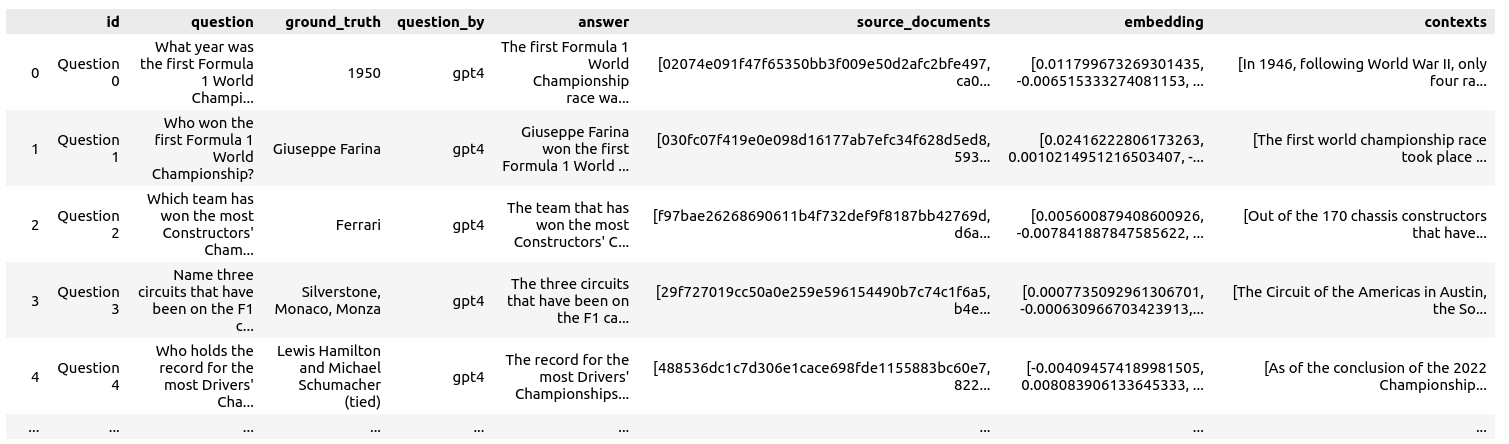Click the 'Giuseppe Farina' ground truth cell
This screenshot has height=444, width=1509.
point(327,149)
